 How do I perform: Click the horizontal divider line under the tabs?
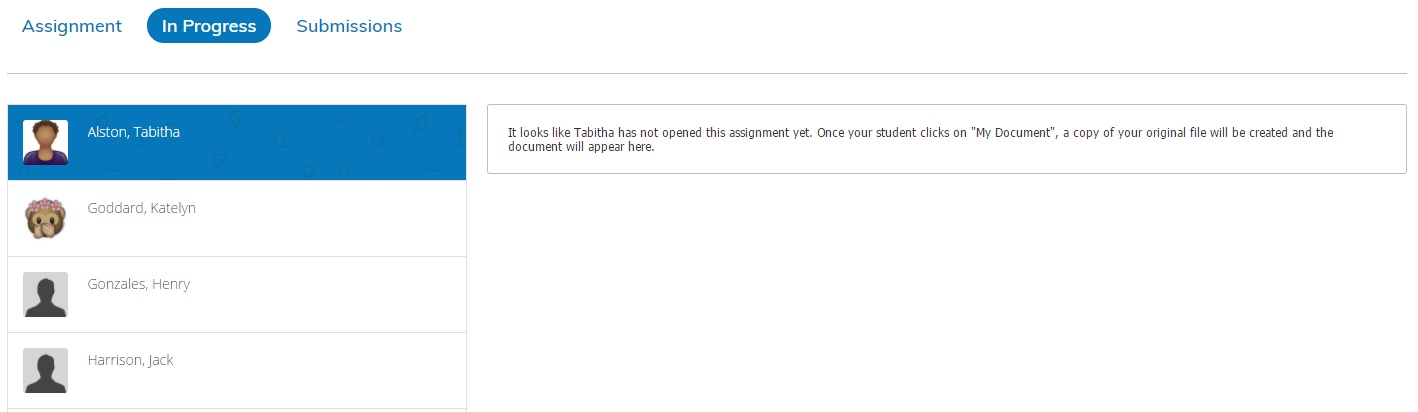(706, 73)
